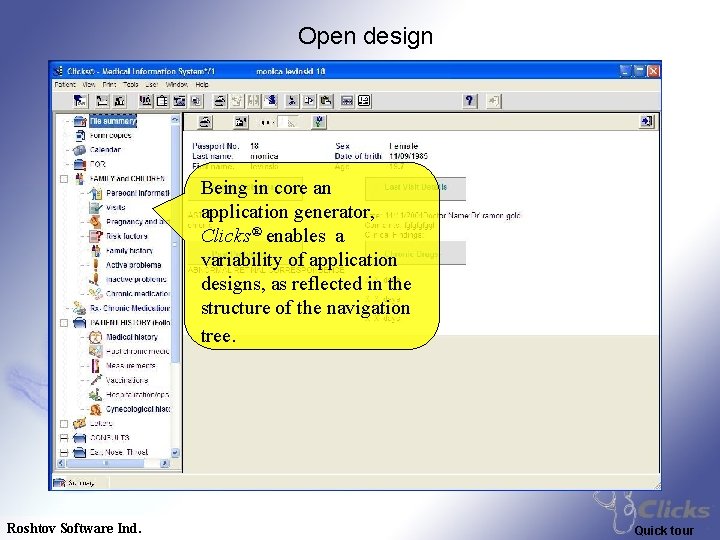Screen dimensions: 720x540
Task: Click the greyed exit door icon beside help
Action: 494,101
